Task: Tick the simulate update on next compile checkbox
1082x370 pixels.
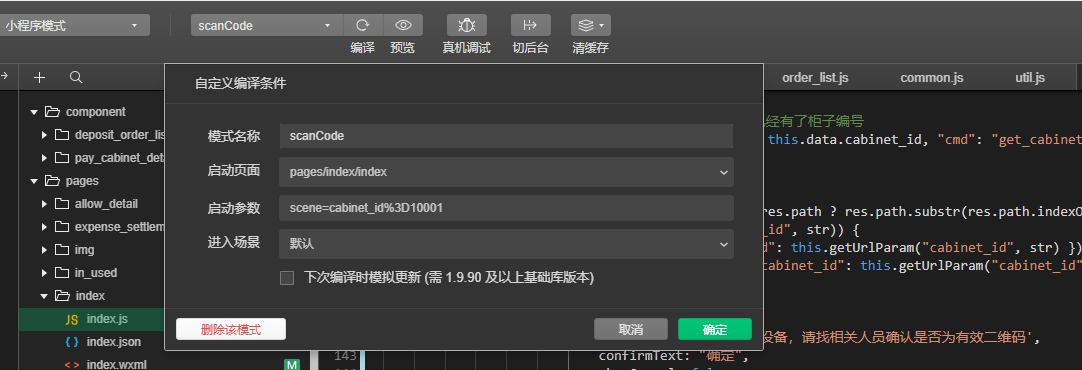Action: click(x=287, y=278)
